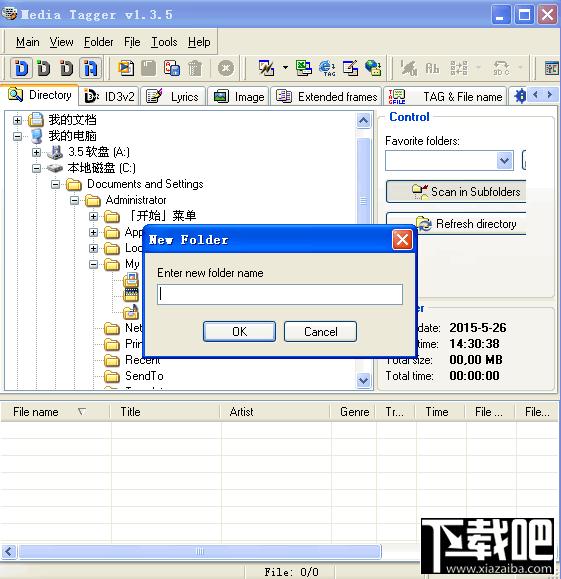The width and height of the screenshot is (561, 579).
Task: Click OK in the New Folder dialog
Action: (239, 332)
